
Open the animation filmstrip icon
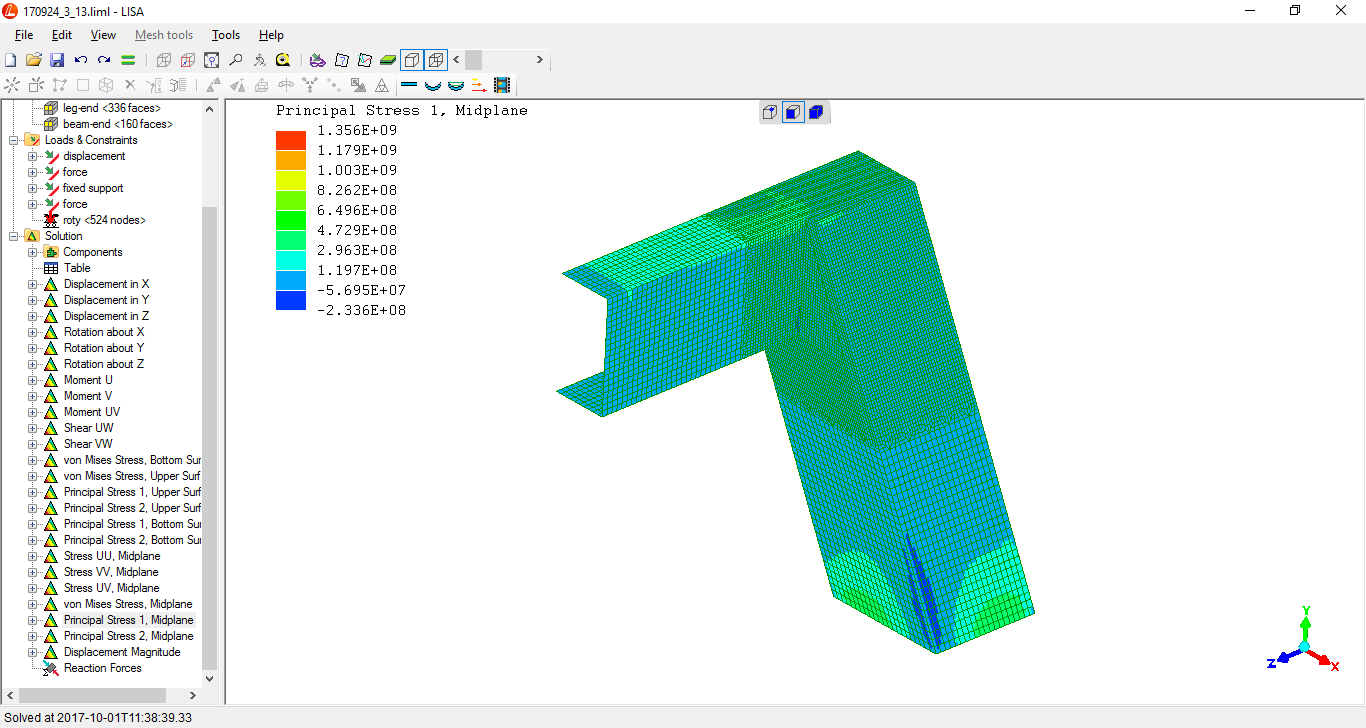[502, 86]
